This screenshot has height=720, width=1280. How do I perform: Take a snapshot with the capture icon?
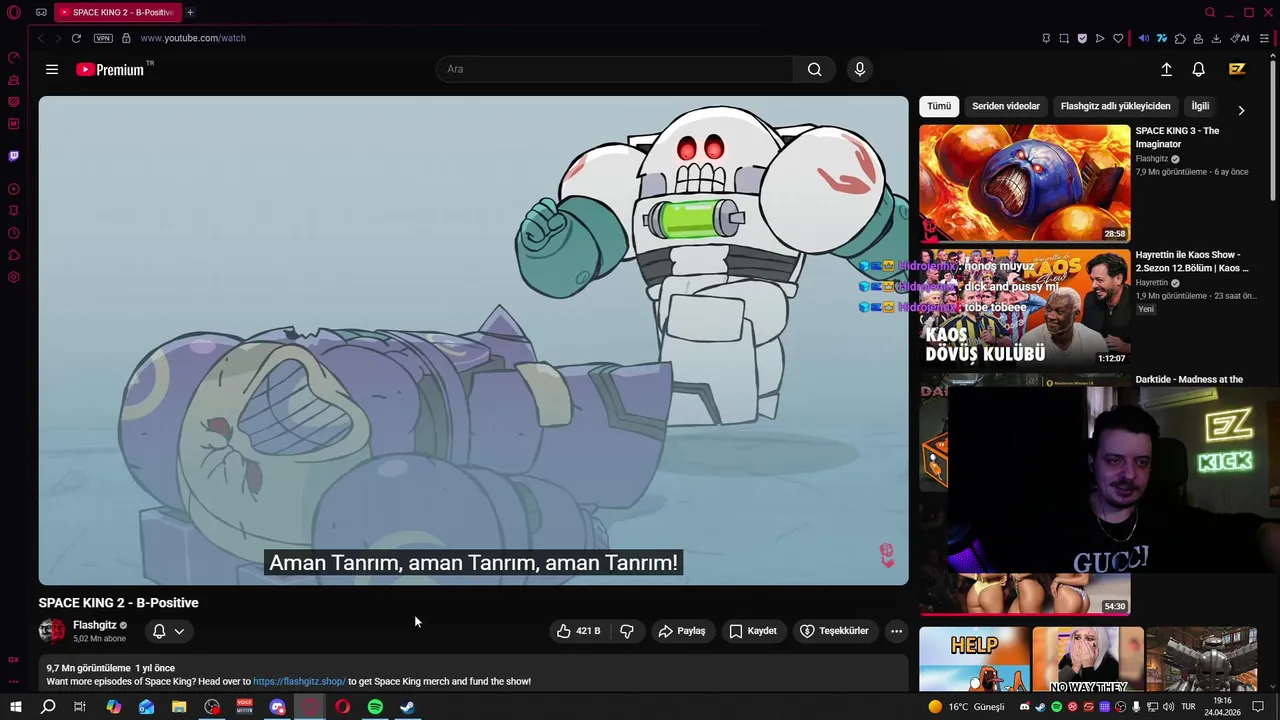pos(1064,38)
